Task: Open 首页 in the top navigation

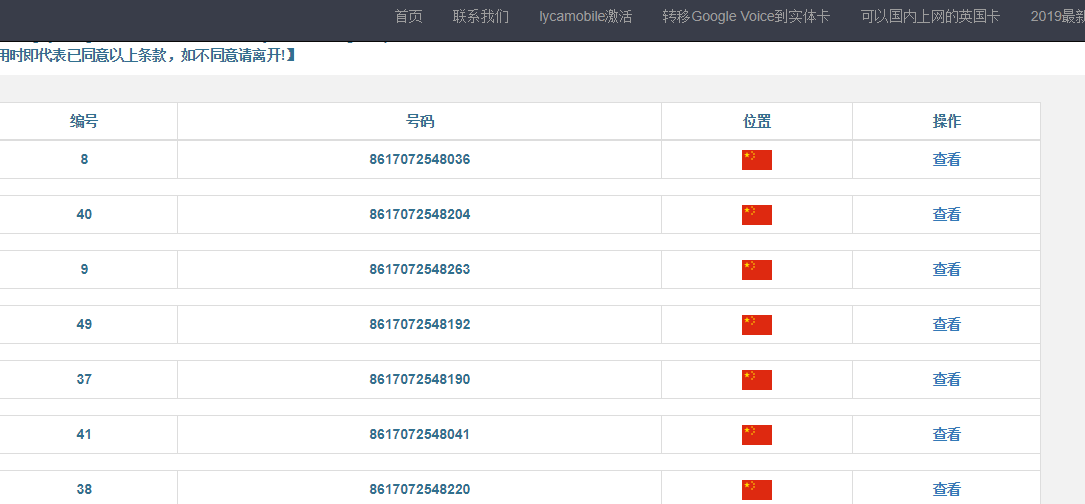Action: [408, 17]
